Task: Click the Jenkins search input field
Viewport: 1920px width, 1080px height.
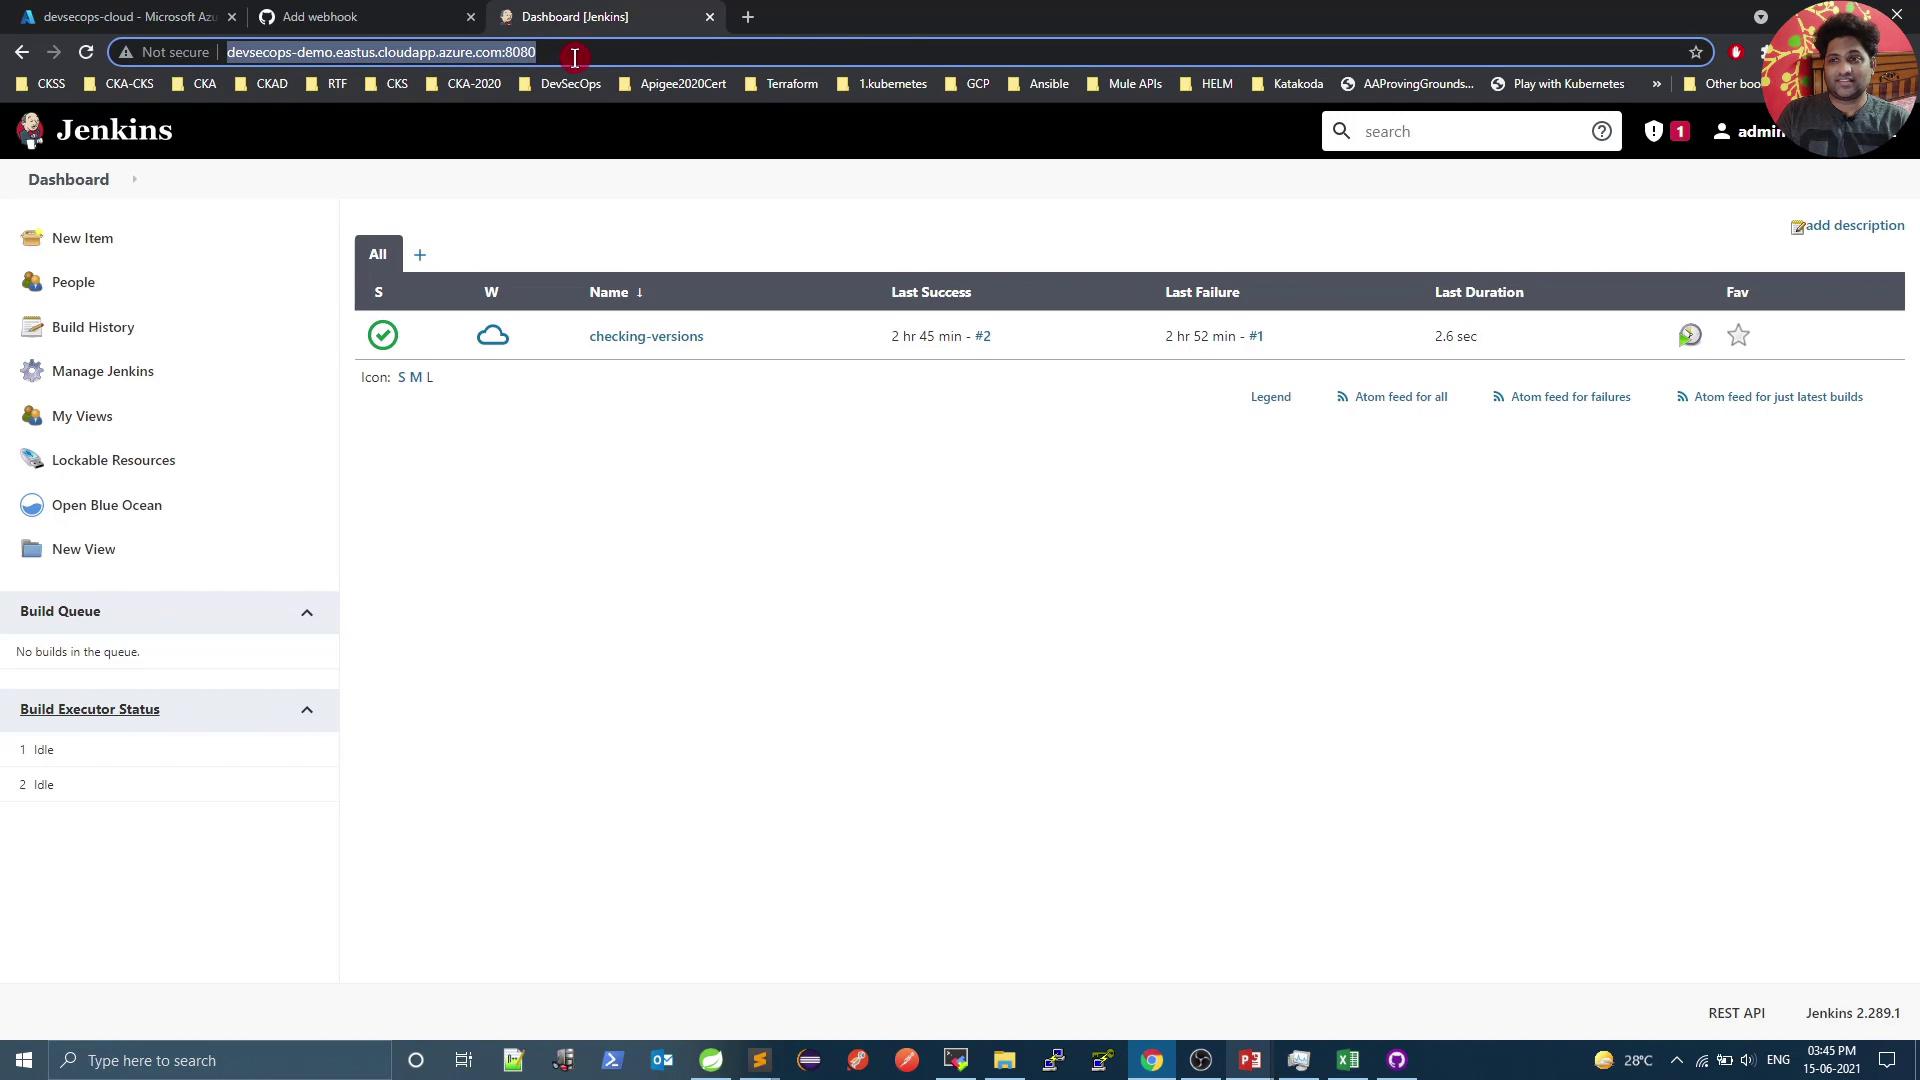Action: click(1470, 131)
